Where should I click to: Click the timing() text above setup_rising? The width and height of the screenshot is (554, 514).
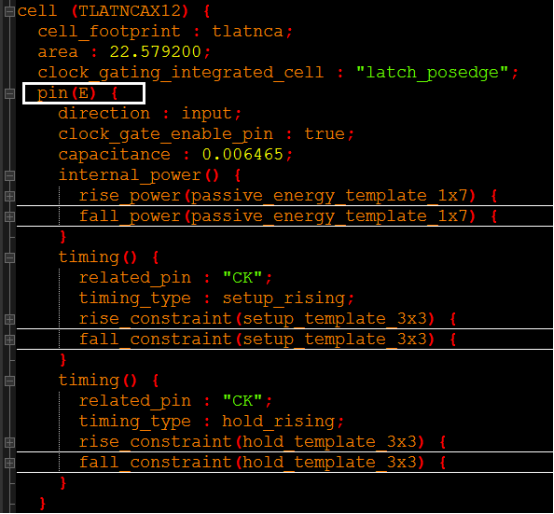tap(98, 257)
